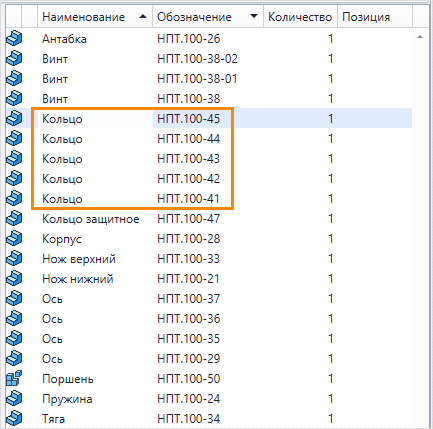Click the part icon for Нож верхний
Viewport: 433px width, 429px height.
(x=14, y=259)
